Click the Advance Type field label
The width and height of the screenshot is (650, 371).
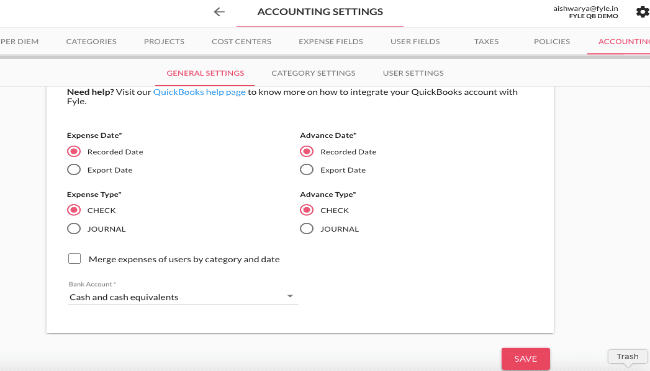(328, 194)
